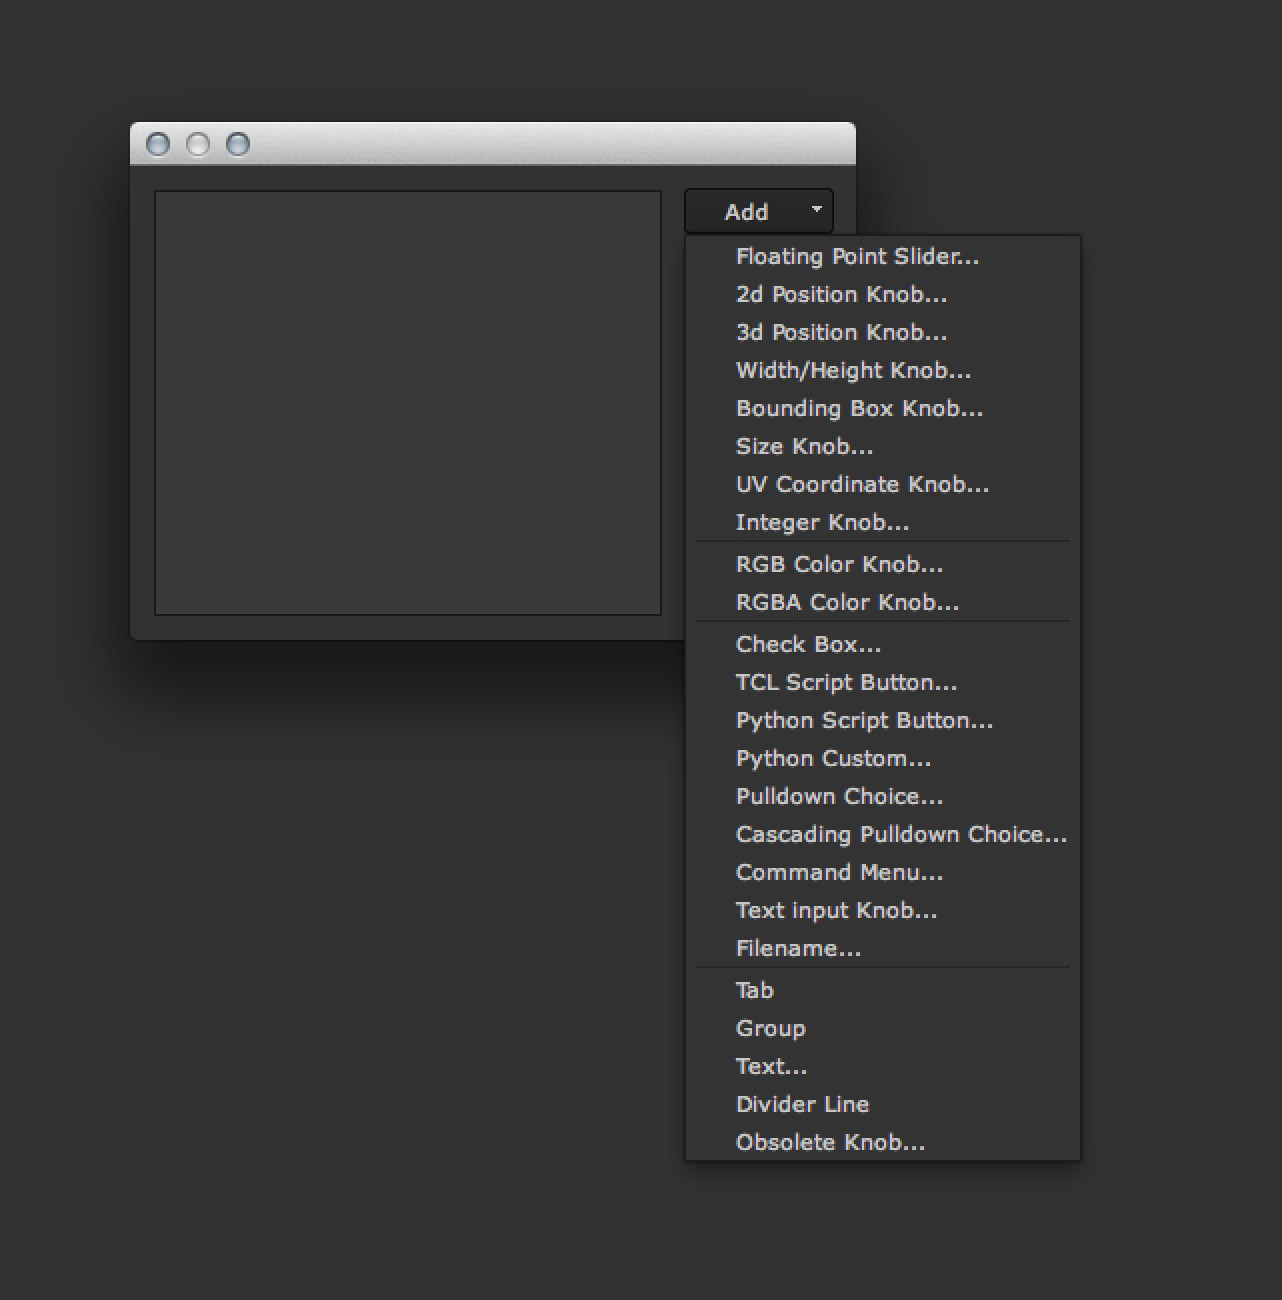Add a Text input Knob
1282x1300 pixels.
point(882,911)
